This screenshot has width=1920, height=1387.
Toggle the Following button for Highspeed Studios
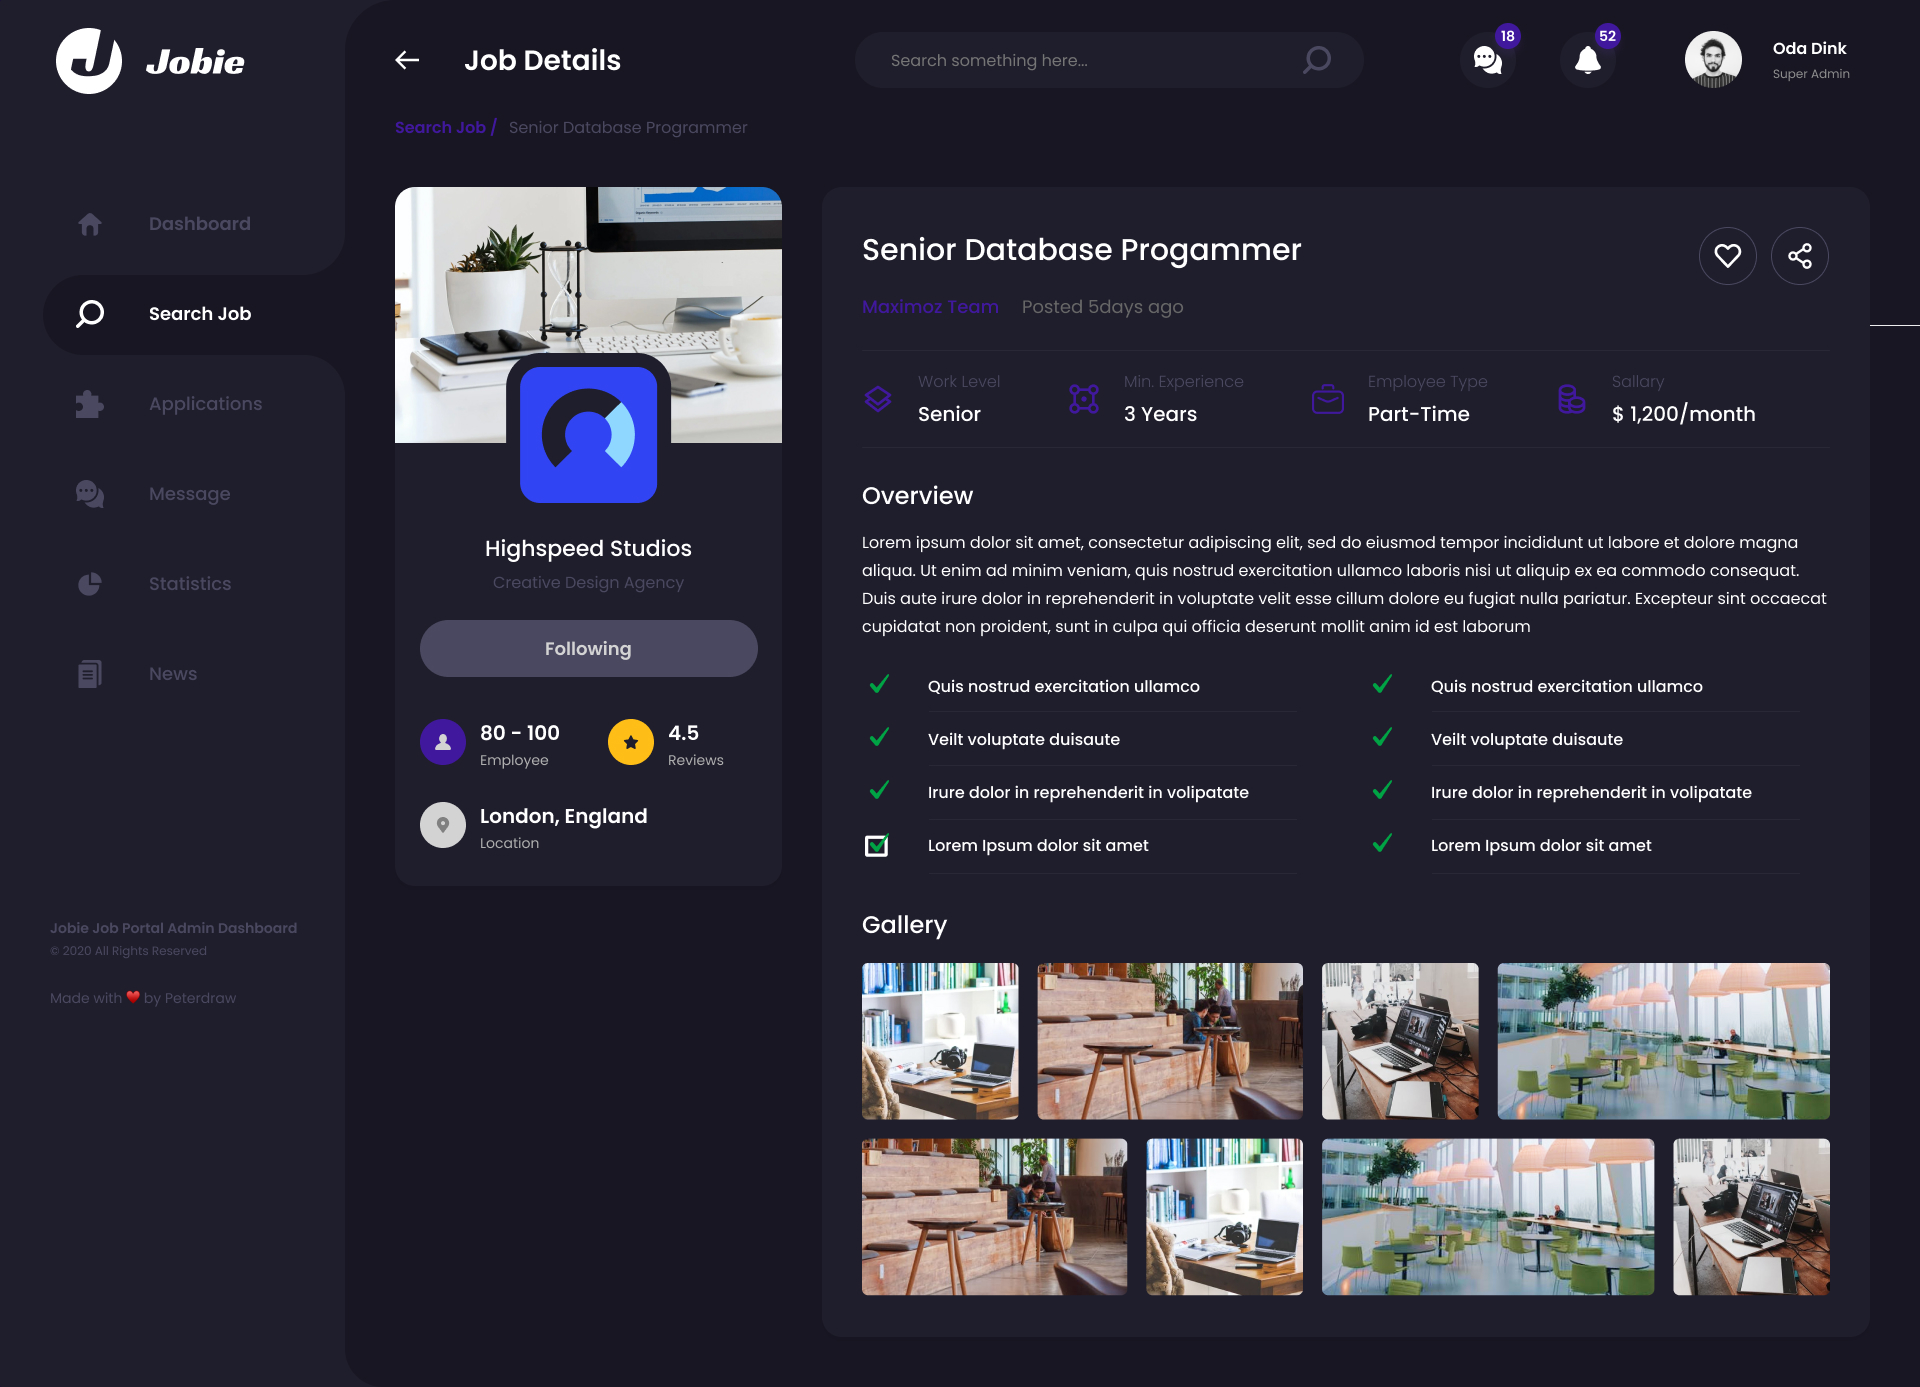click(588, 648)
